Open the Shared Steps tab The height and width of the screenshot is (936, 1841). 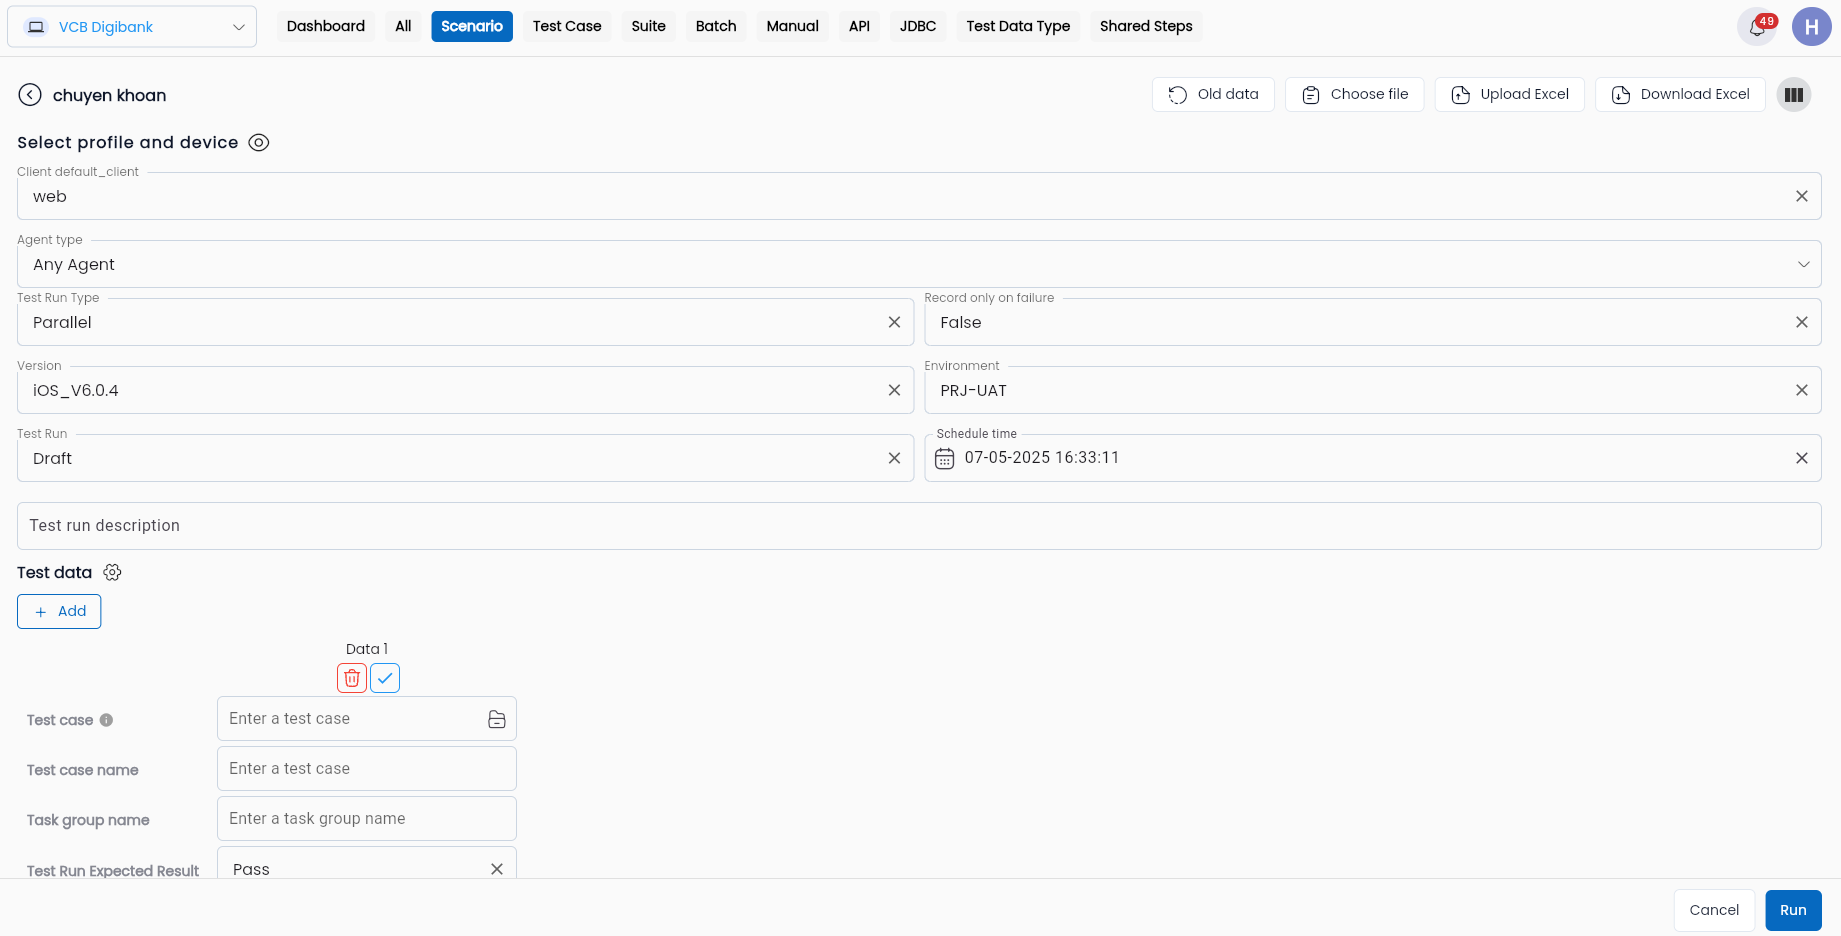1146,27
